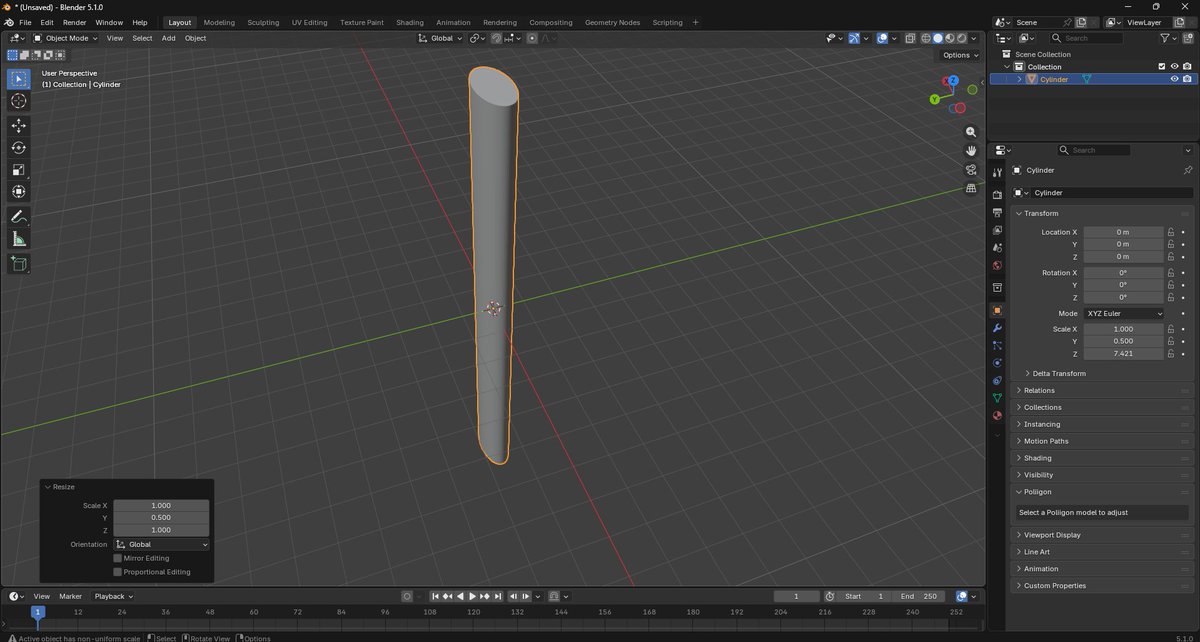1200x642 pixels.
Task: Click the viewport pan hand icon
Action: (x=970, y=150)
